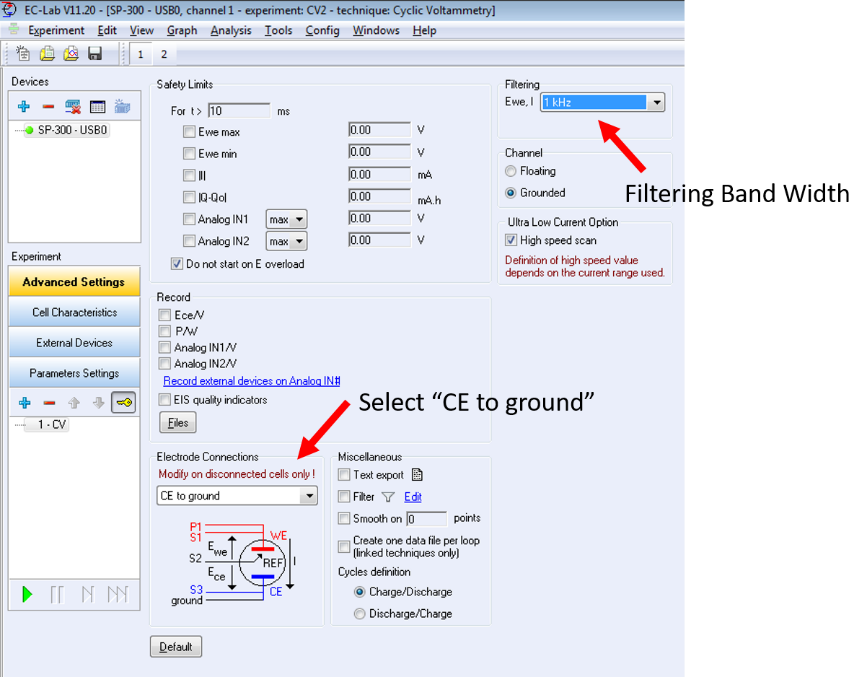Image resolution: width=867 pixels, height=677 pixels.
Task: Open the Analog IN1 max dropdown
Action: click(297, 219)
